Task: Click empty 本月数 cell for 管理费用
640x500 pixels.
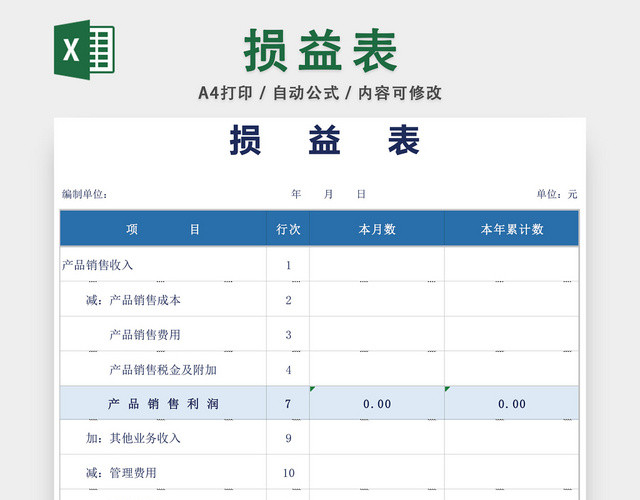Action: (377, 472)
